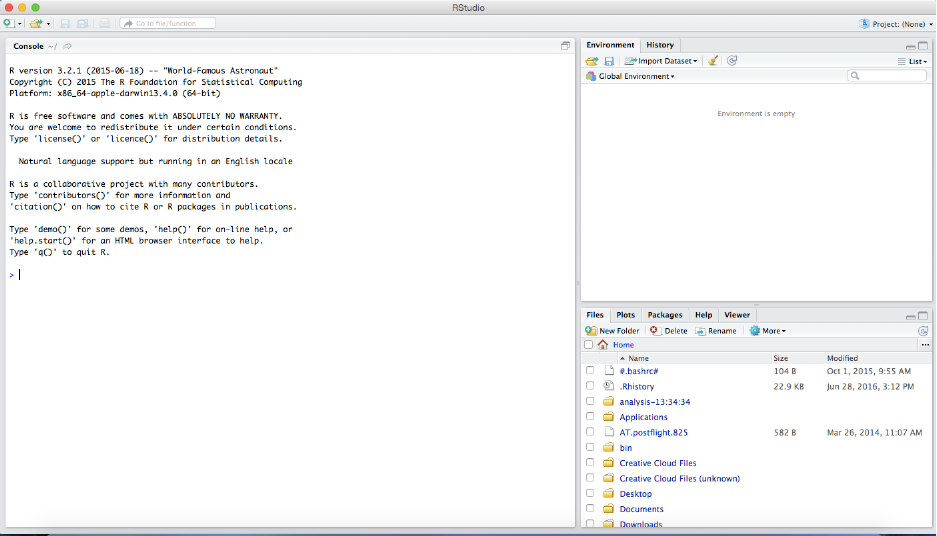Switch to the Packages tab
This screenshot has height=536, width=937.
tap(664, 315)
